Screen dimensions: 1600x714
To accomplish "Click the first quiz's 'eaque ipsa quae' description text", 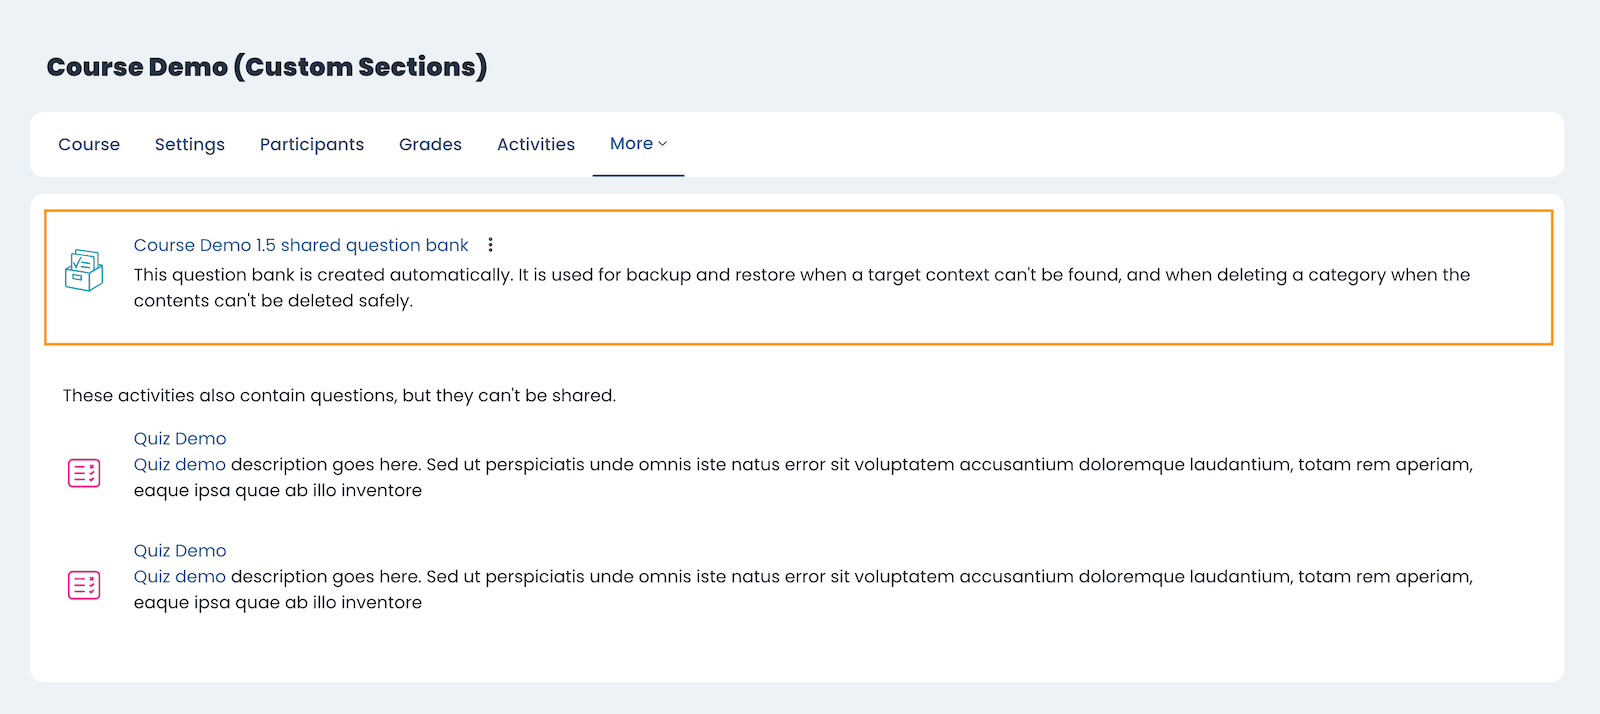I will pyautogui.click(x=278, y=490).
